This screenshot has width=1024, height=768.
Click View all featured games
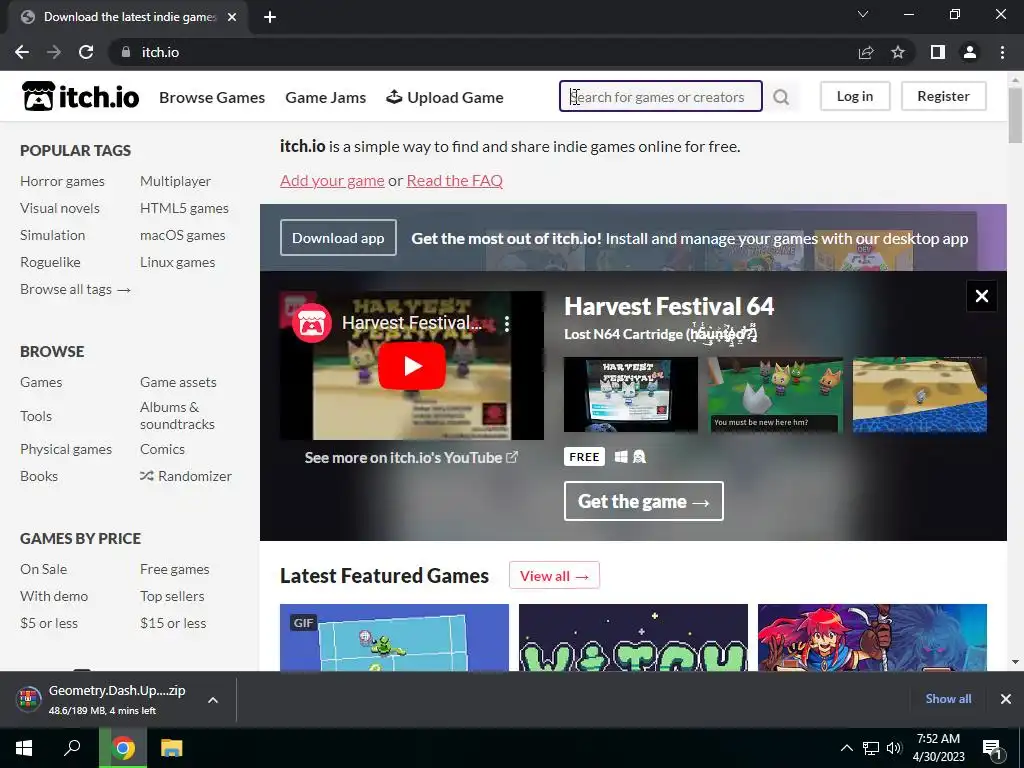click(x=554, y=575)
